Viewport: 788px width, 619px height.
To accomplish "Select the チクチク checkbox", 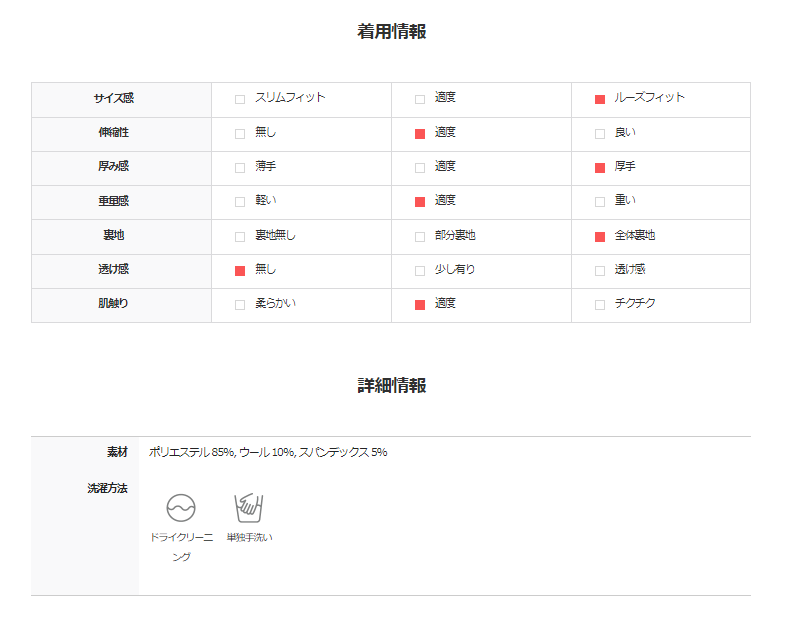I will [x=600, y=305].
